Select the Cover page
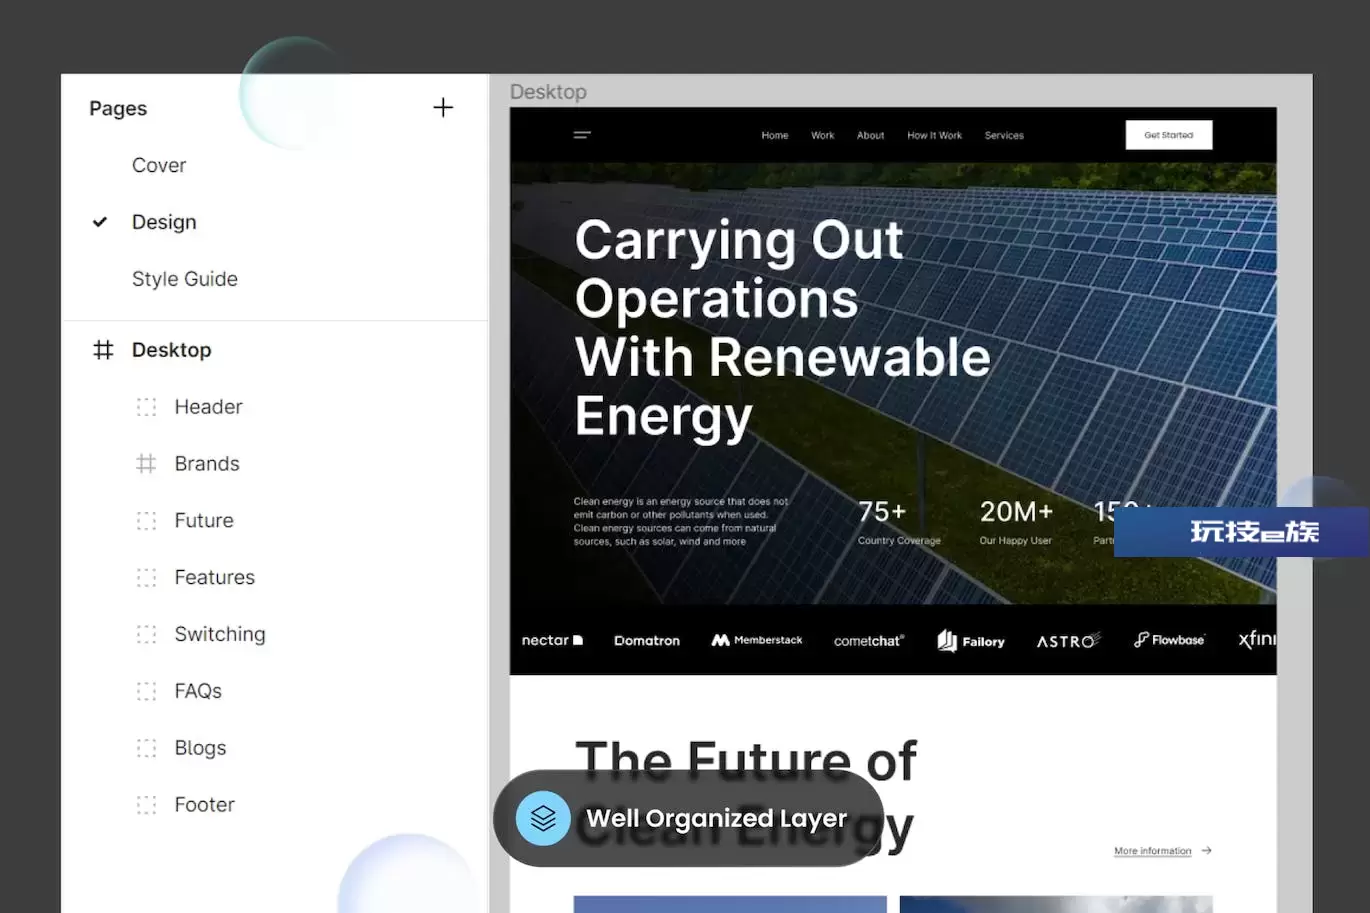The width and height of the screenshot is (1370, 913). (159, 165)
